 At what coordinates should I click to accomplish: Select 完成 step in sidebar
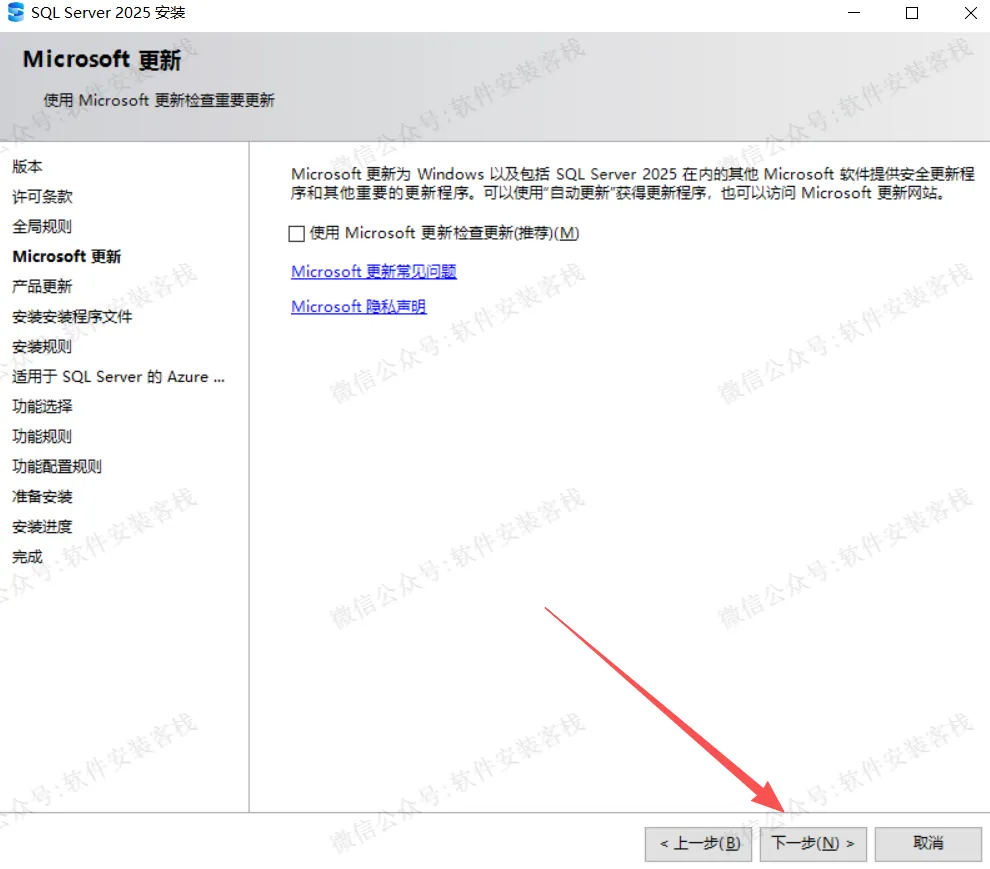pos(27,556)
